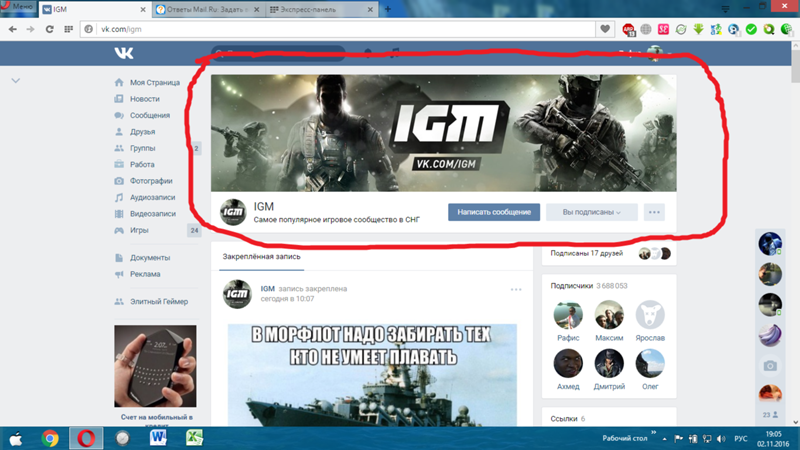Open subscriber Рафис avatar
This screenshot has height=450, width=800.
click(x=568, y=315)
